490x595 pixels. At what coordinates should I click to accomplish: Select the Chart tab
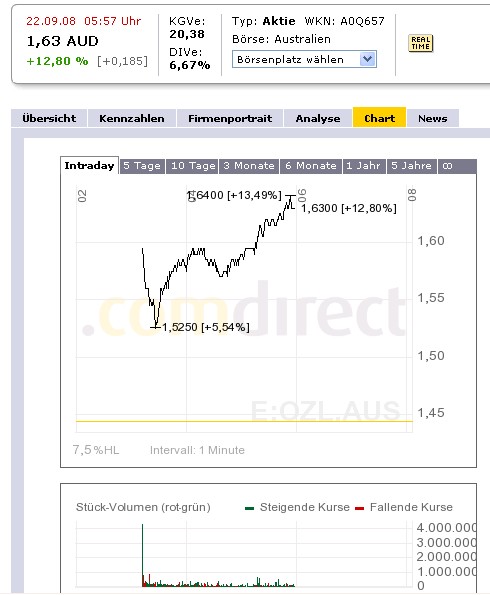tap(380, 118)
